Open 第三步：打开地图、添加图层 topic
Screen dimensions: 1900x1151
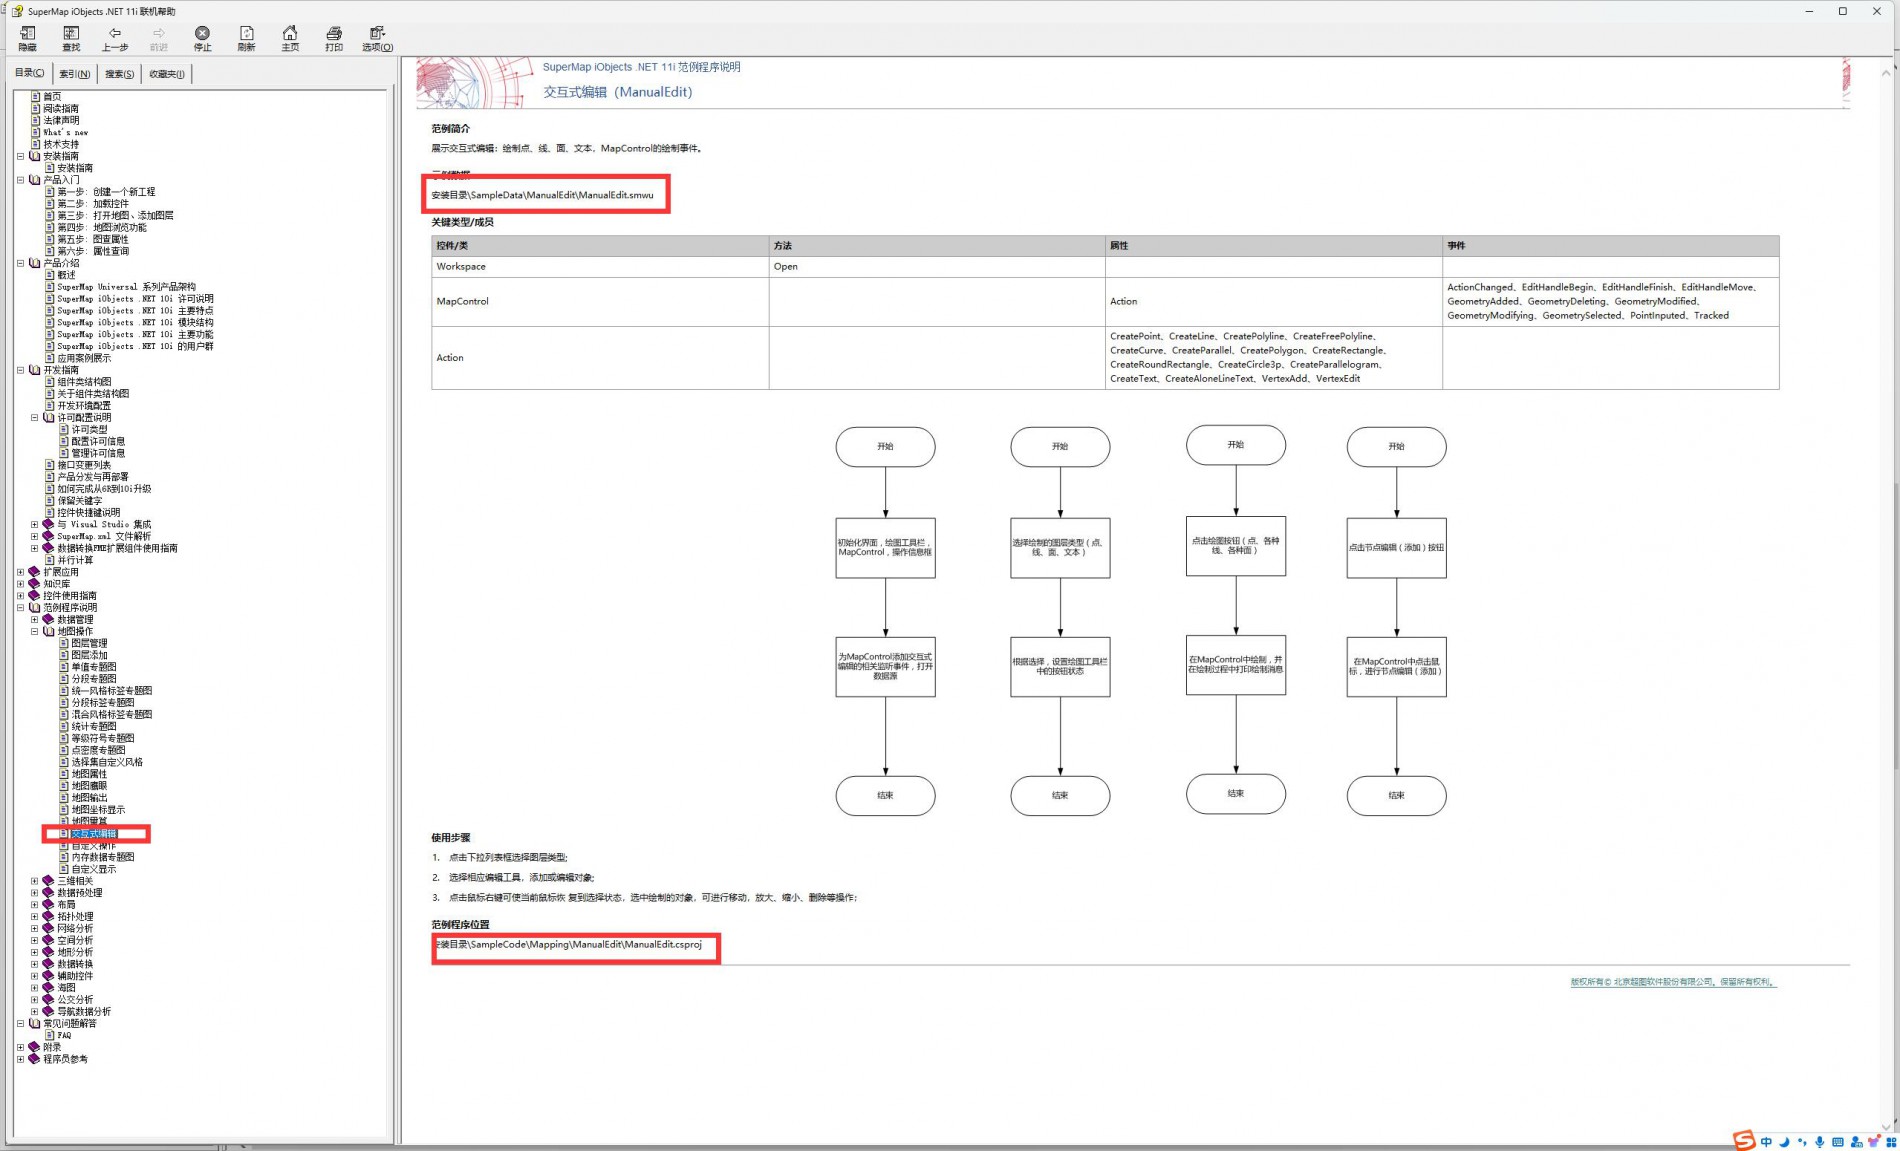[115, 215]
